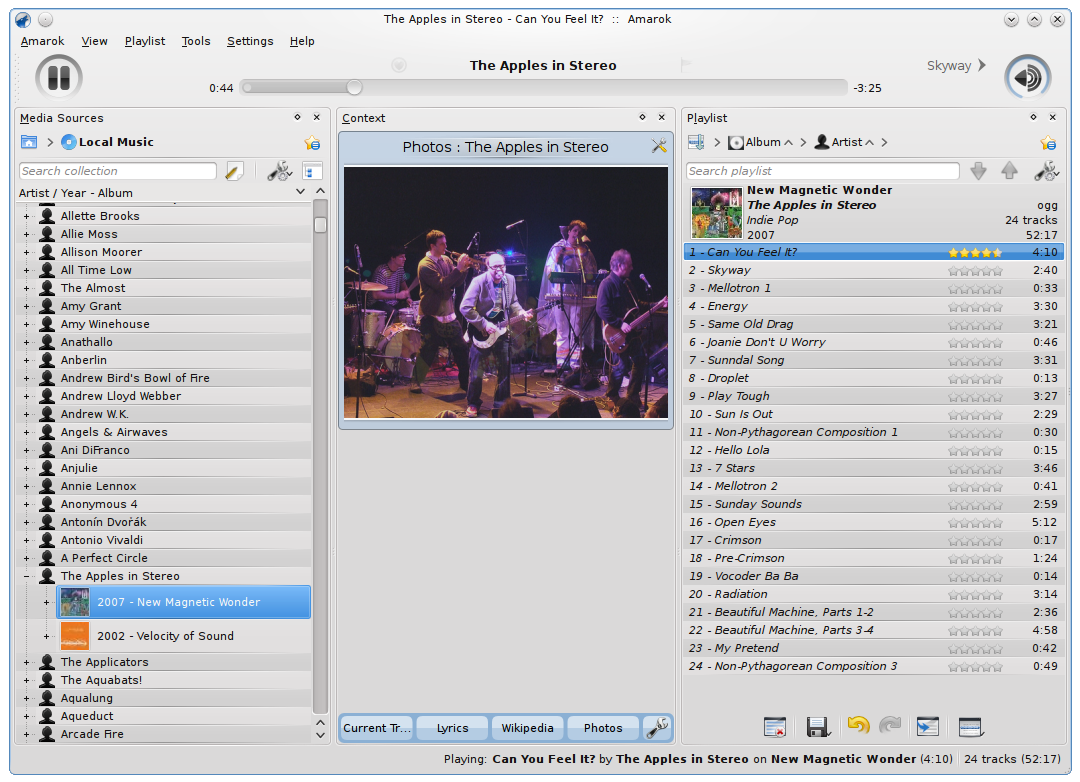Open the collection sort options wrench icon
Viewport: 1080px width, 782px height.
280,171
